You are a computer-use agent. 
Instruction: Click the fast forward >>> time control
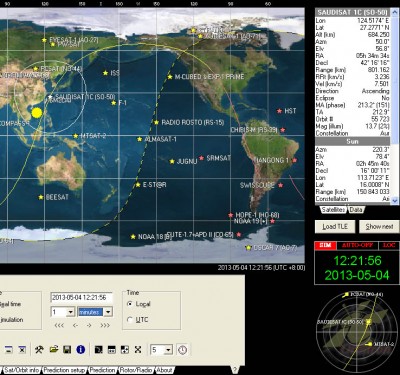point(105,325)
